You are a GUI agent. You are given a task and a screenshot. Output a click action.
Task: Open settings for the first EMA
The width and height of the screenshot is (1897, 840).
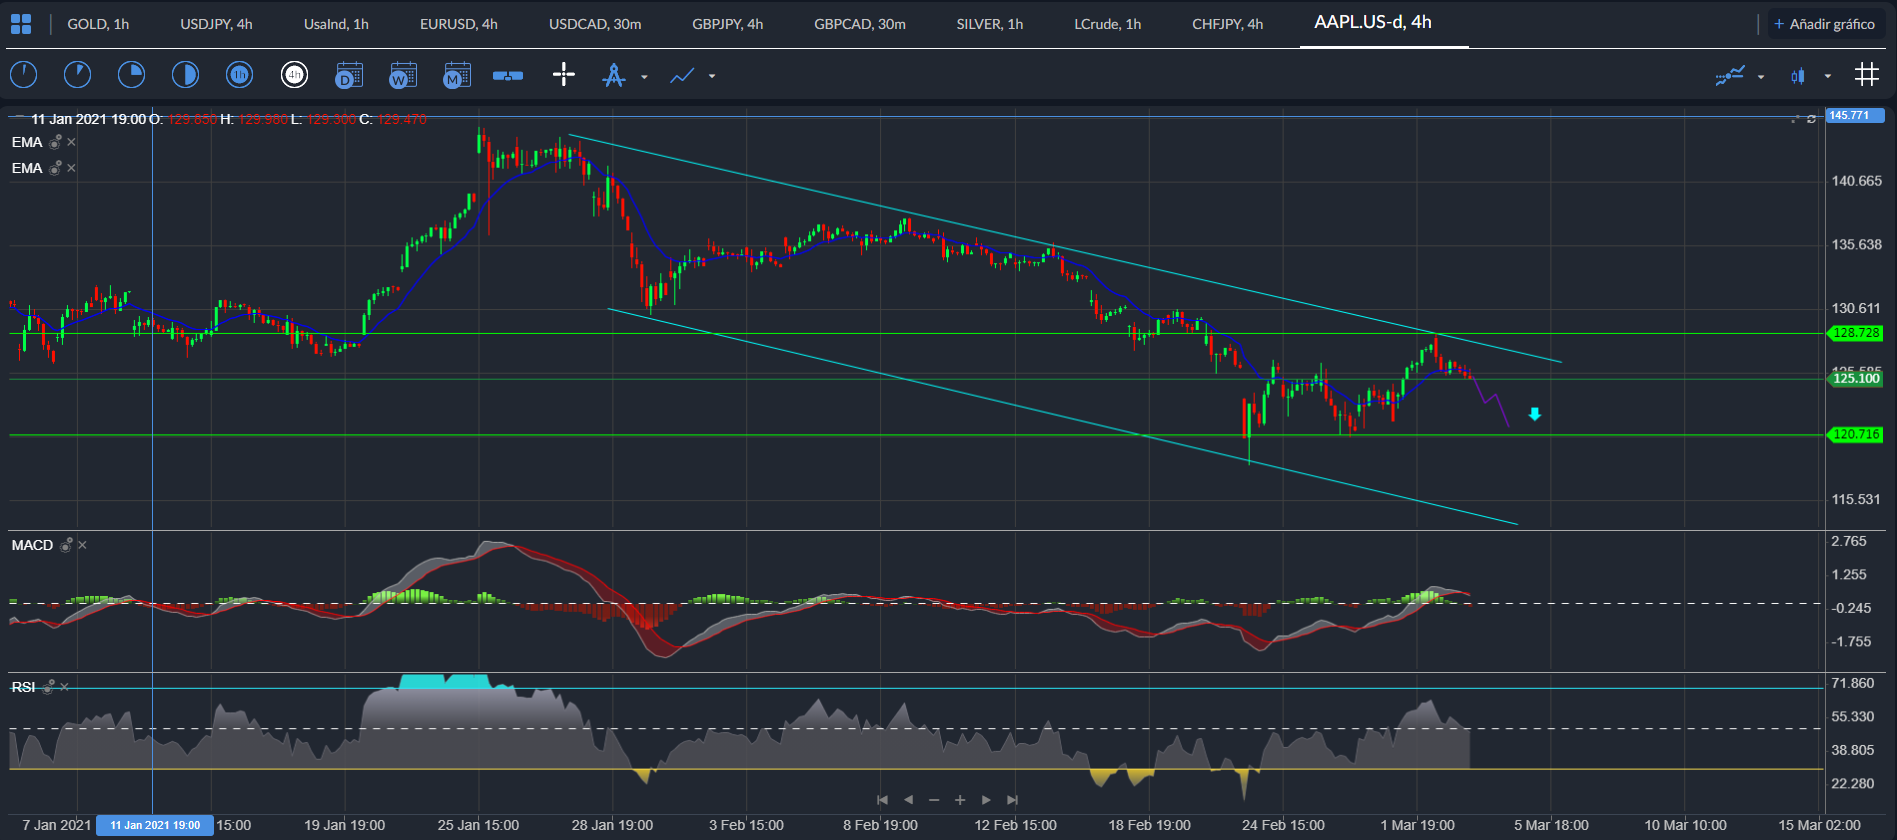click(56, 142)
